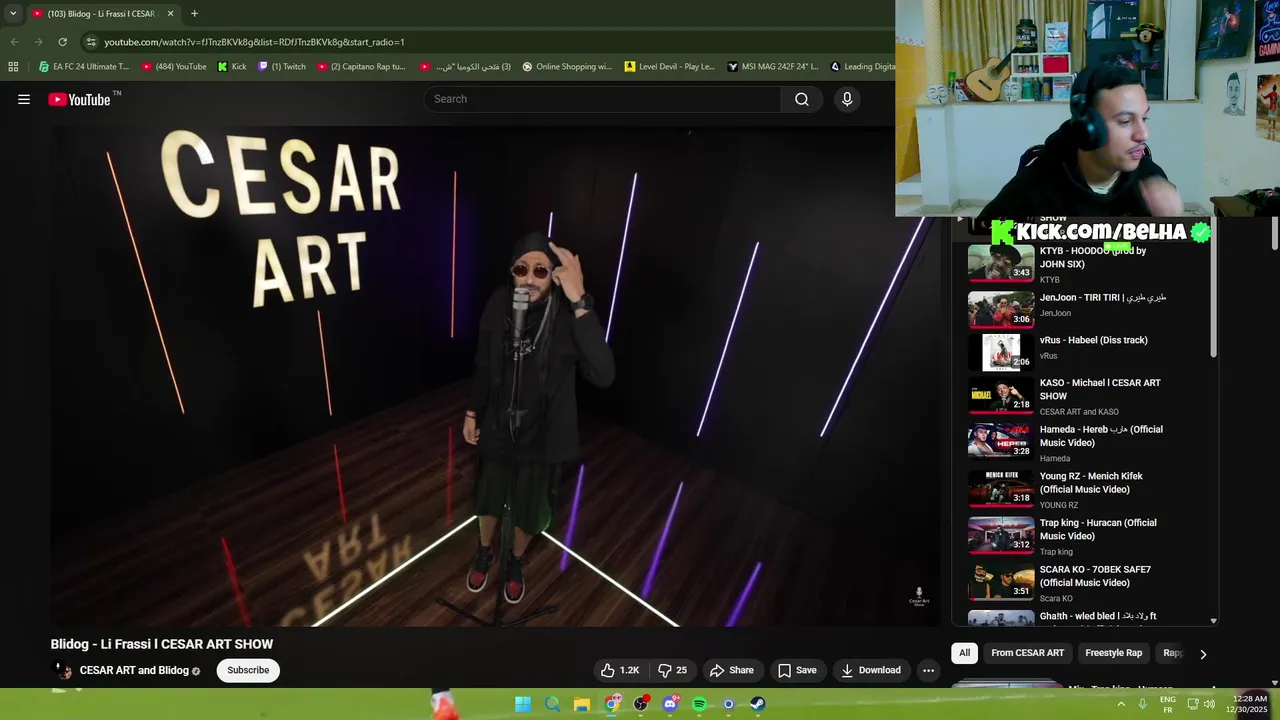This screenshot has width=1280, height=720.
Task: Open Discord from the taskbar
Action: [x=670, y=704]
